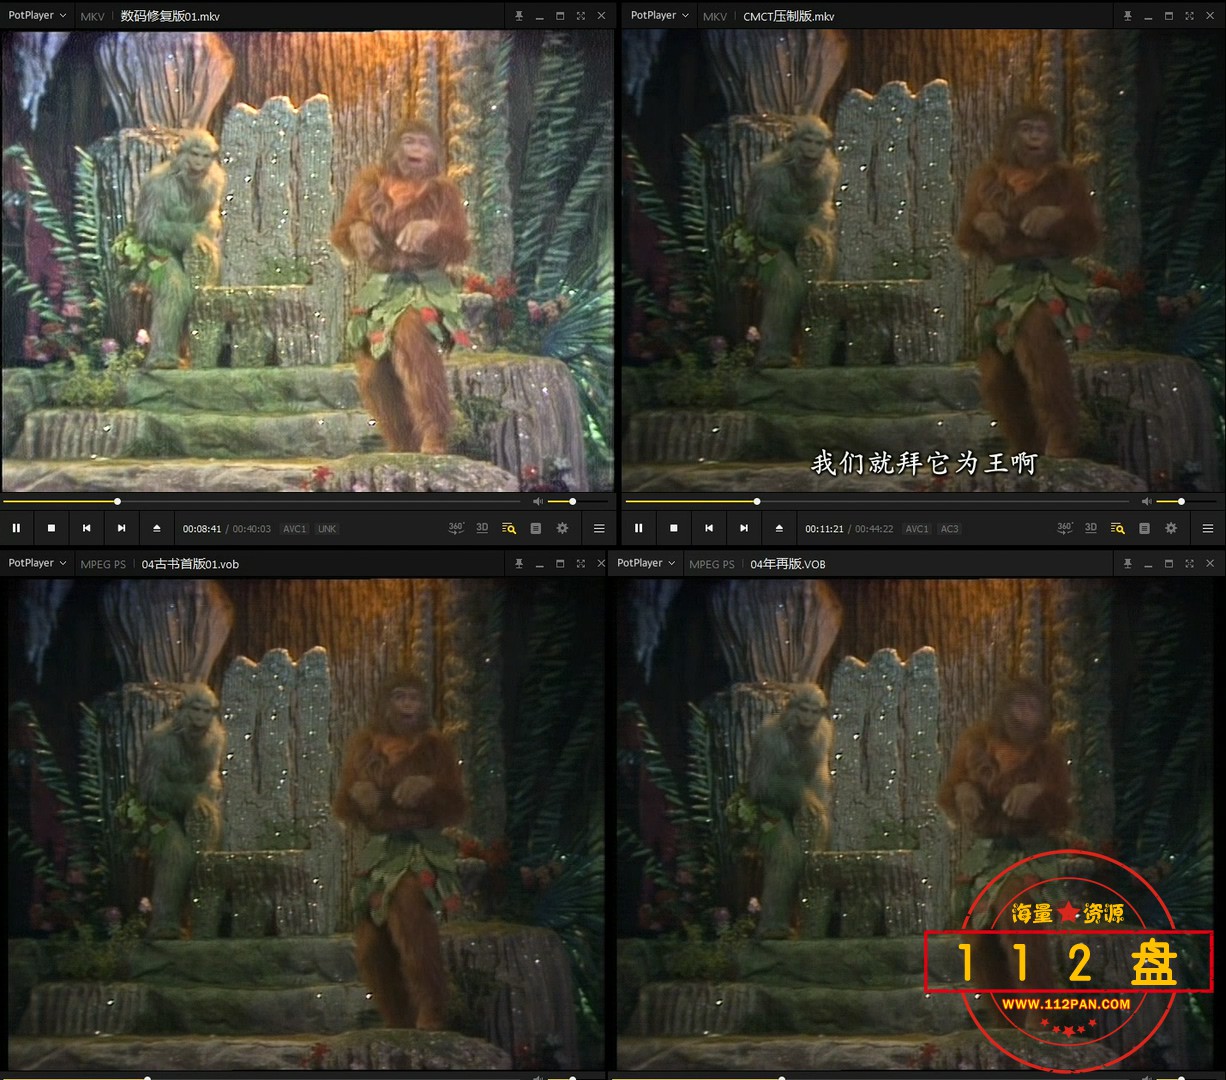Mute audio in 数码修复版01.mkv window
The width and height of the screenshot is (1226, 1080).
538,501
